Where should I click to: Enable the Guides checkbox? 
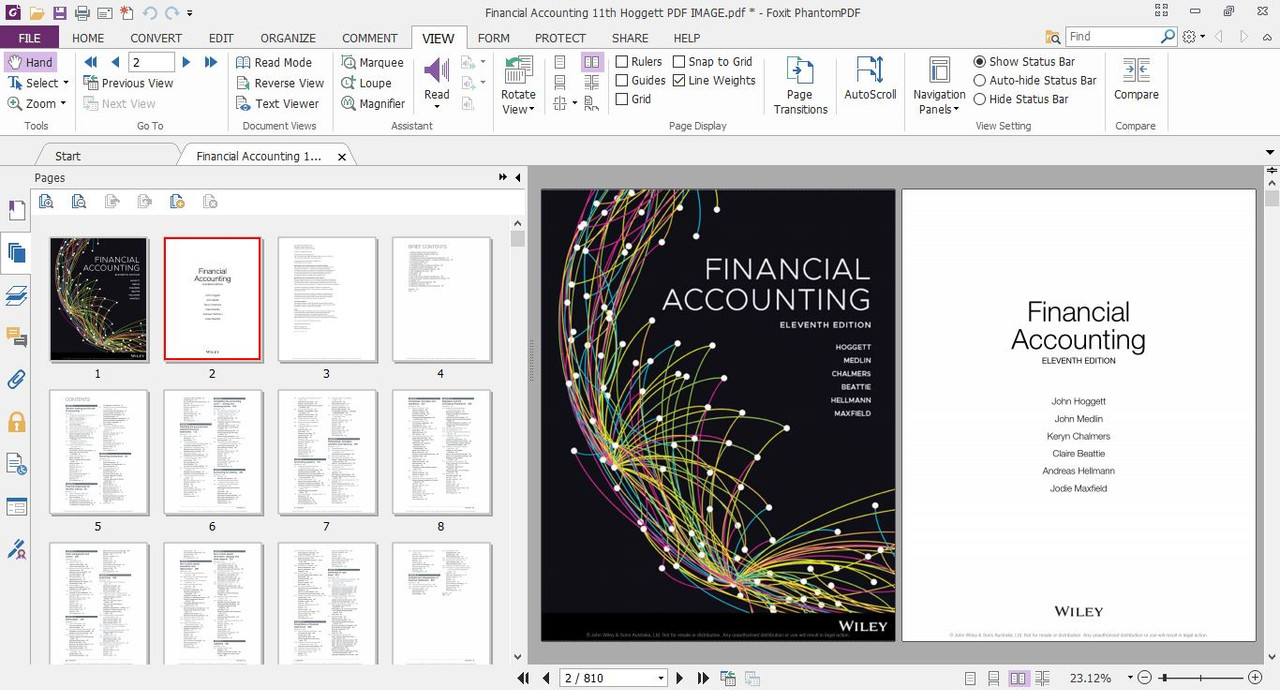(x=641, y=80)
